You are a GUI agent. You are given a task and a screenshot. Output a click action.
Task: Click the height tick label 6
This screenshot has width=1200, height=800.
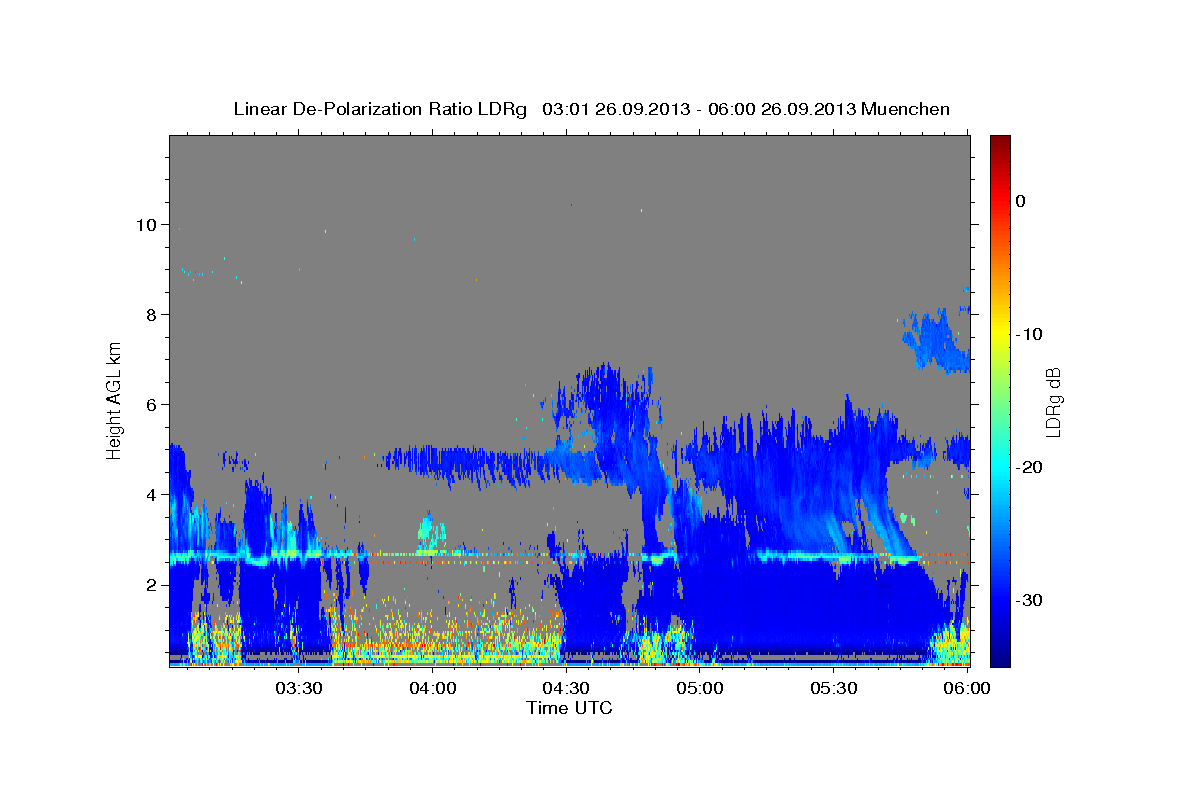point(152,404)
